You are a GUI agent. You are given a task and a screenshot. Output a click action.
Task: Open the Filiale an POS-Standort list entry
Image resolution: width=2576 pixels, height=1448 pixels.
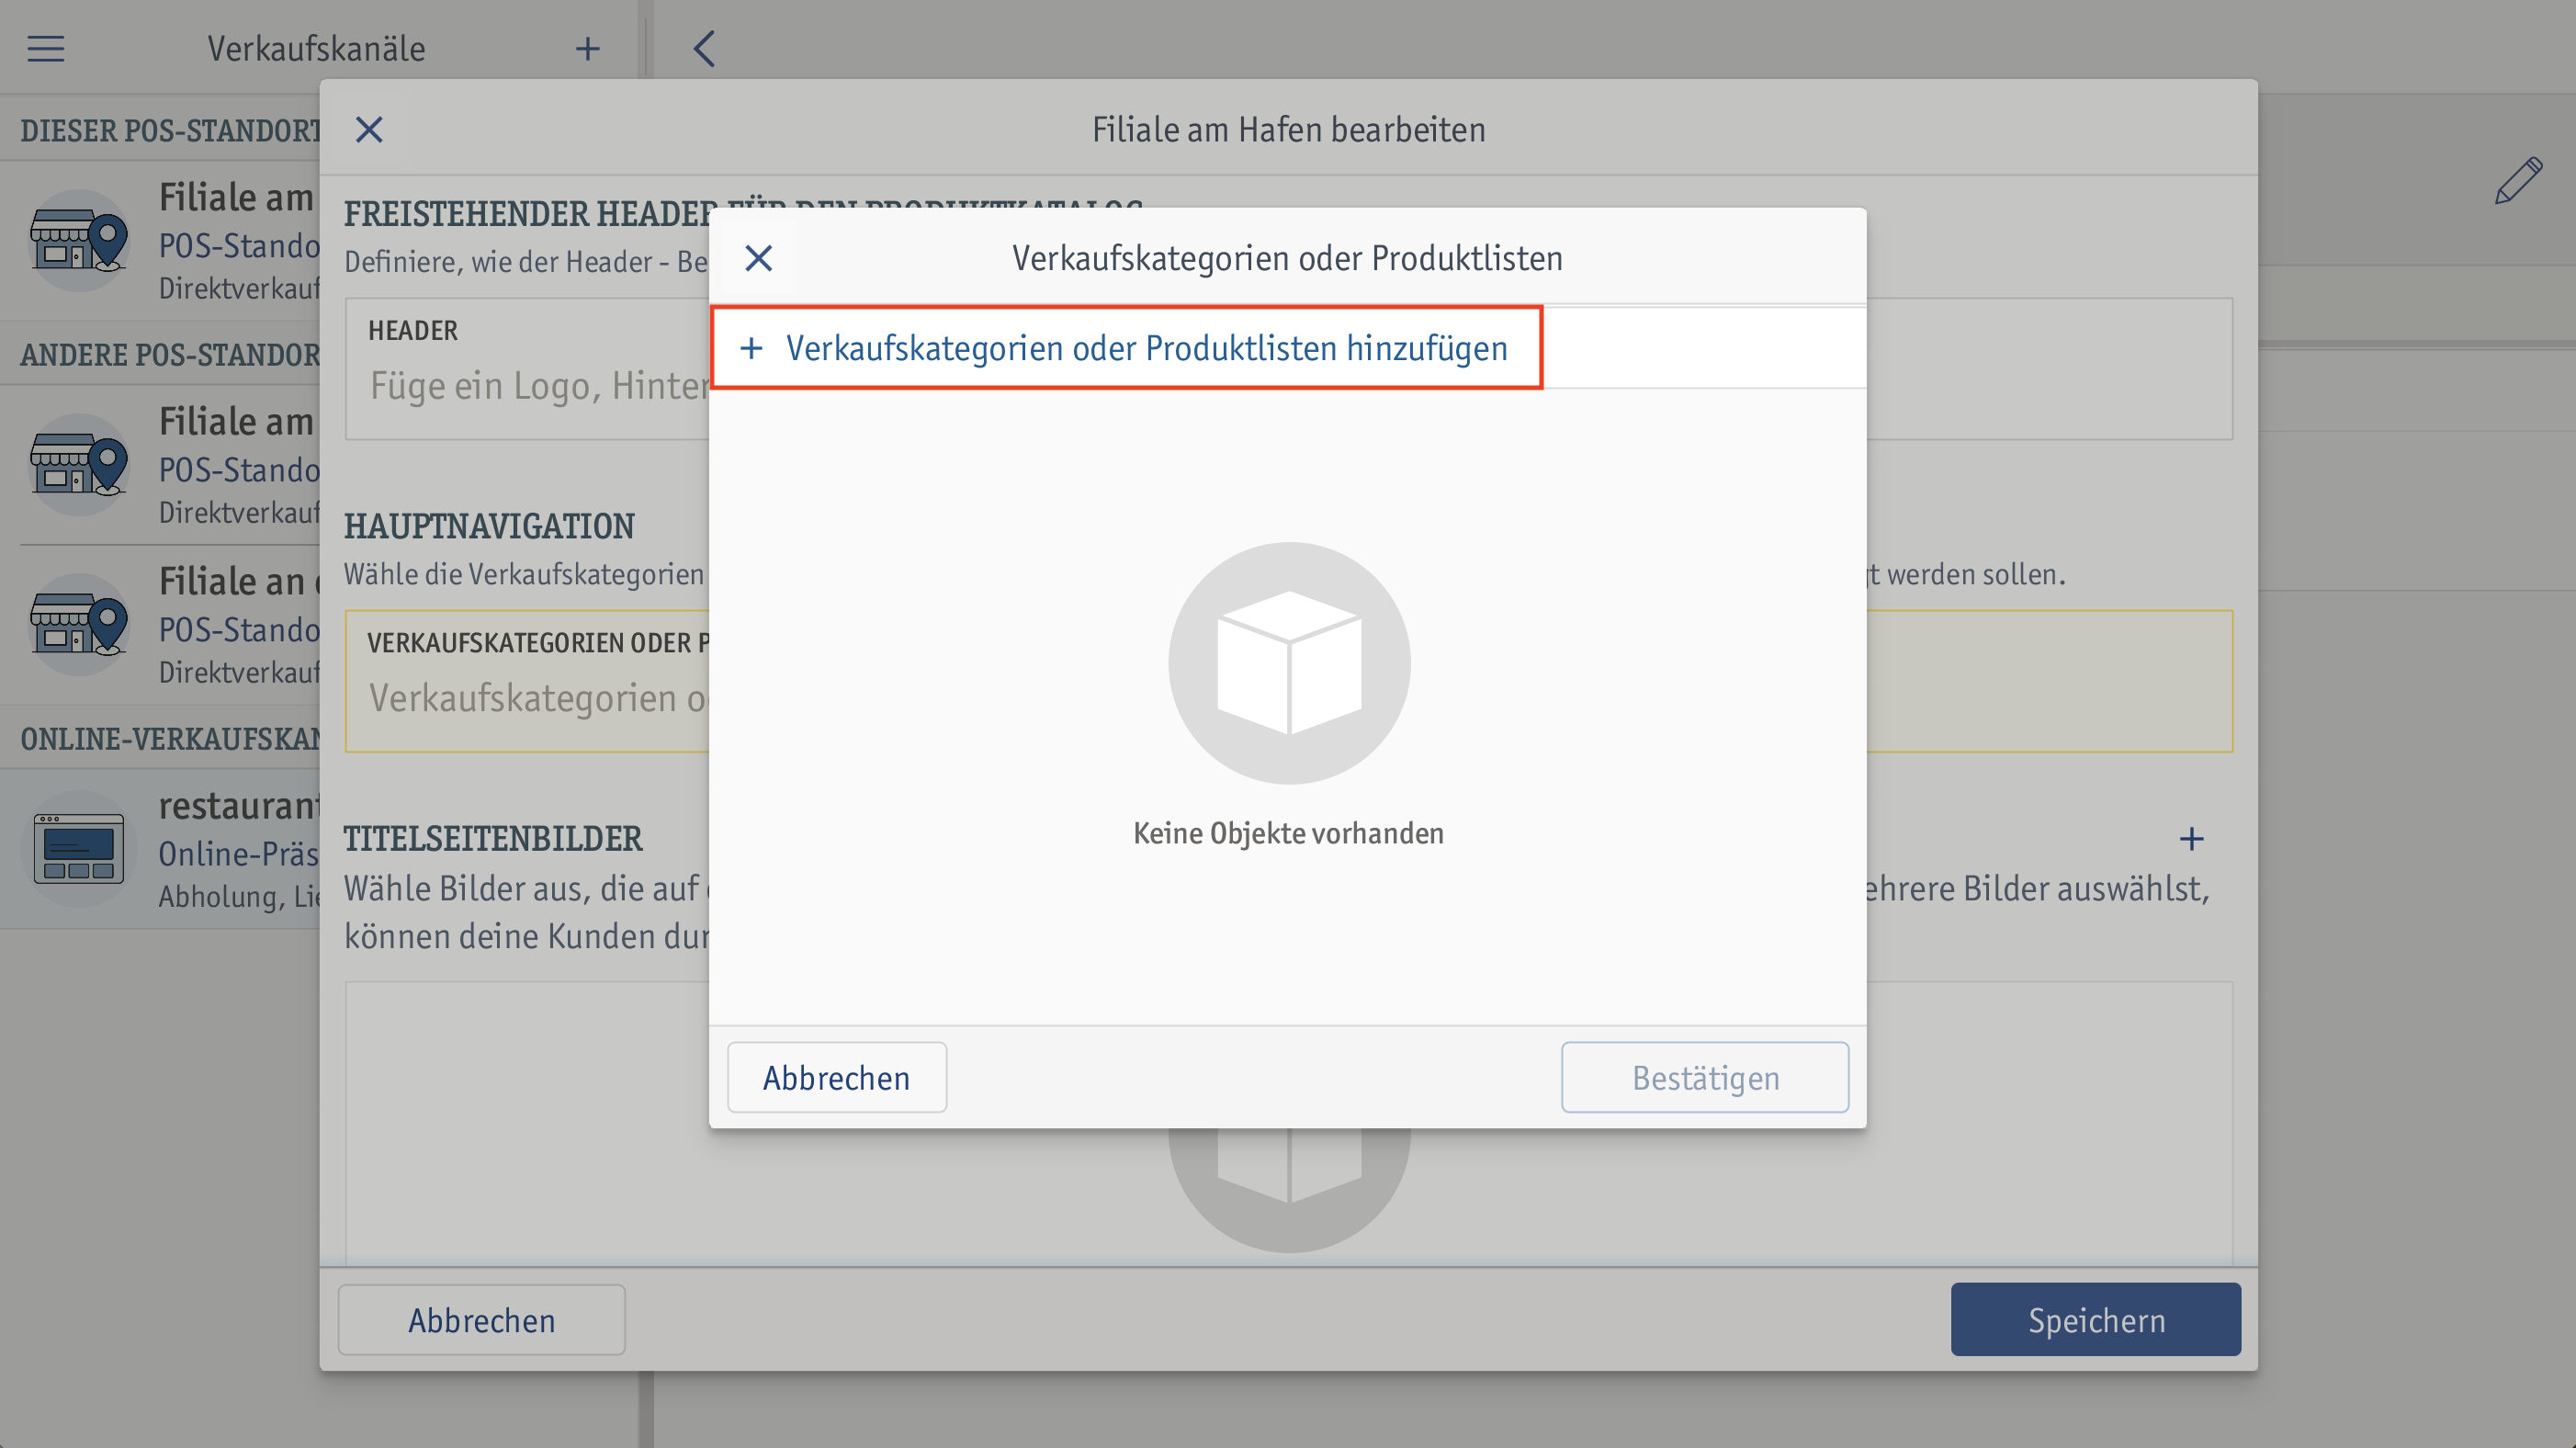tap(160, 625)
